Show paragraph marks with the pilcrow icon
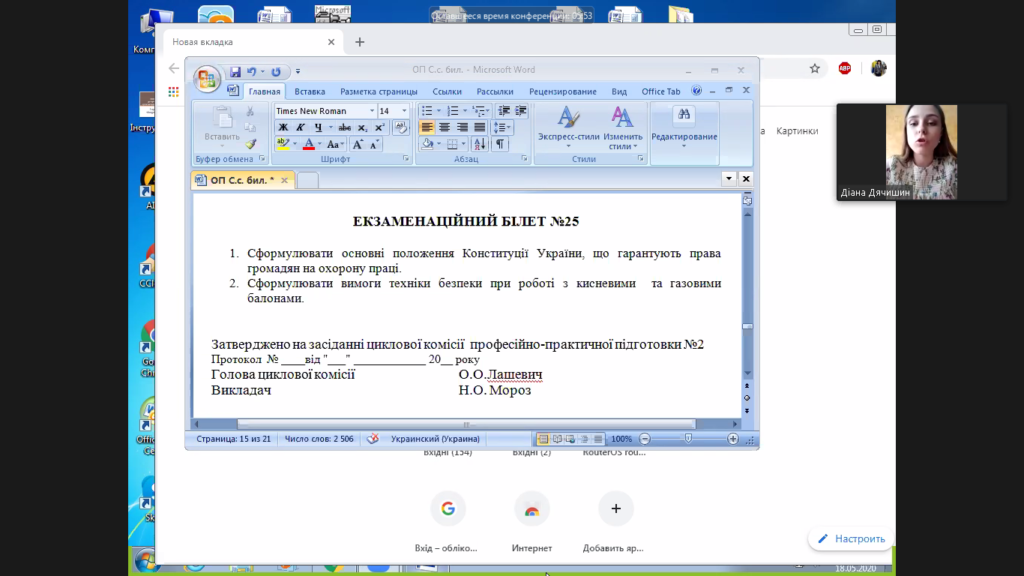 (x=500, y=144)
